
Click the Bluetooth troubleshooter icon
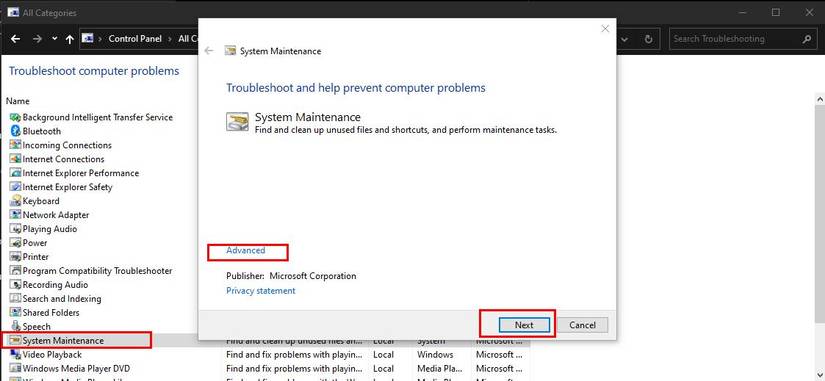[x=15, y=131]
